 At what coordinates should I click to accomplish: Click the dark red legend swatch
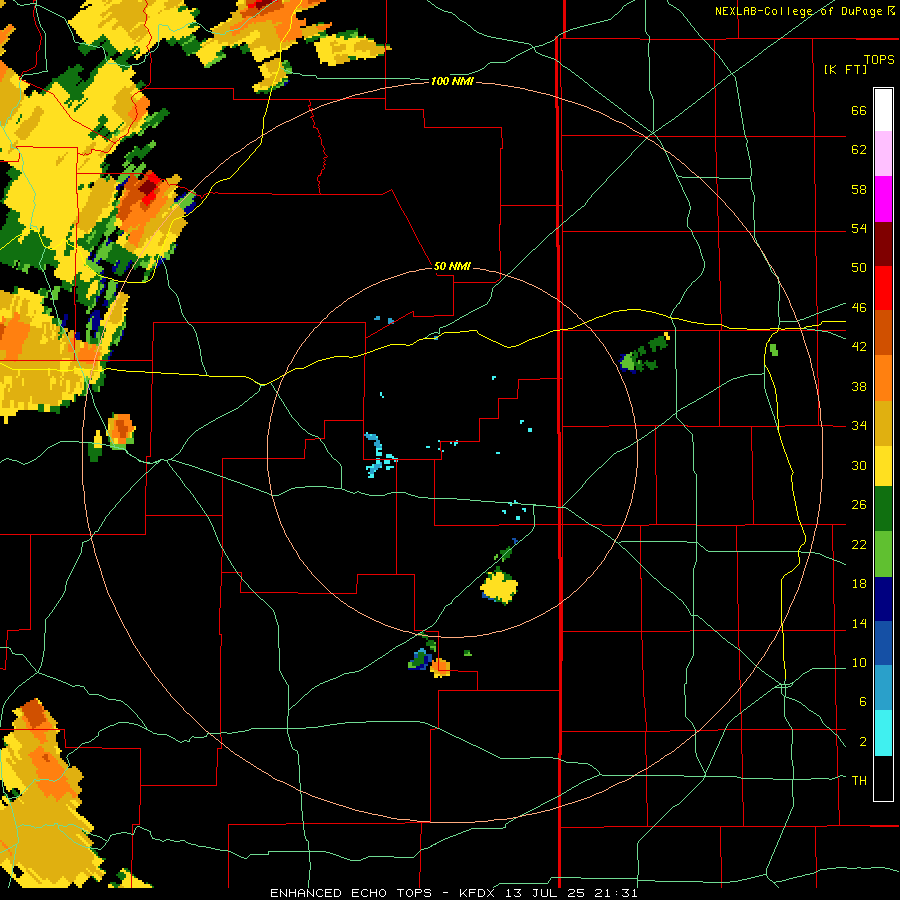[x=883, y=243]
